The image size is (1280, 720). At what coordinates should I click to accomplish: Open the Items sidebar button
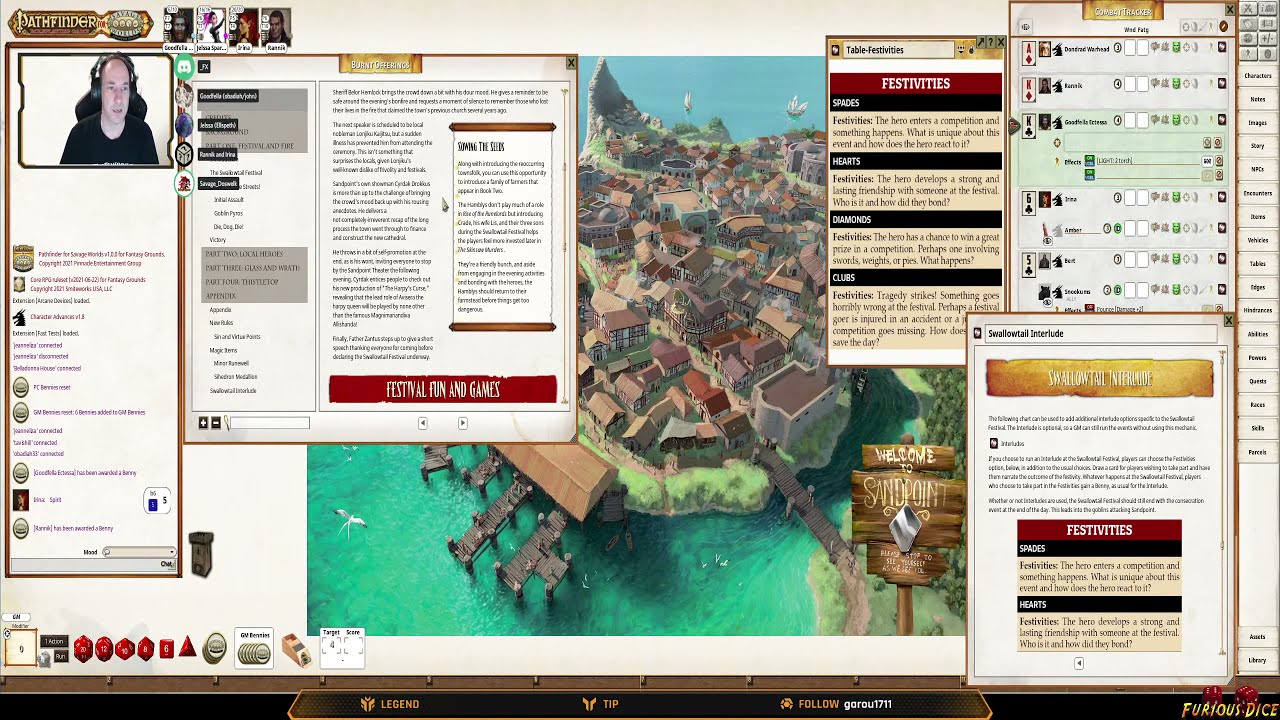pyautogui.click(x=1257, y=216)
